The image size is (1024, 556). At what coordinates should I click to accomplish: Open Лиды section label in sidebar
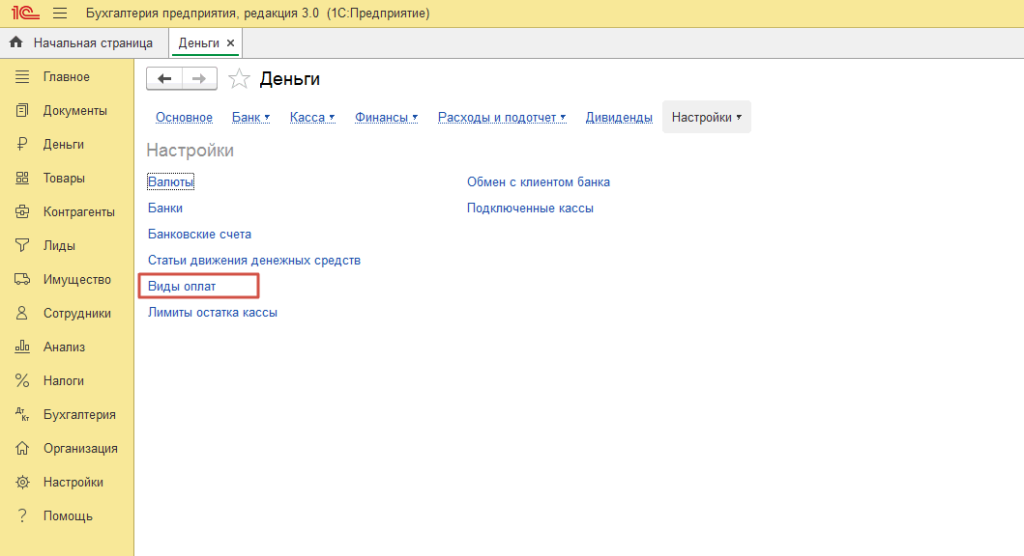pos(59,246)
